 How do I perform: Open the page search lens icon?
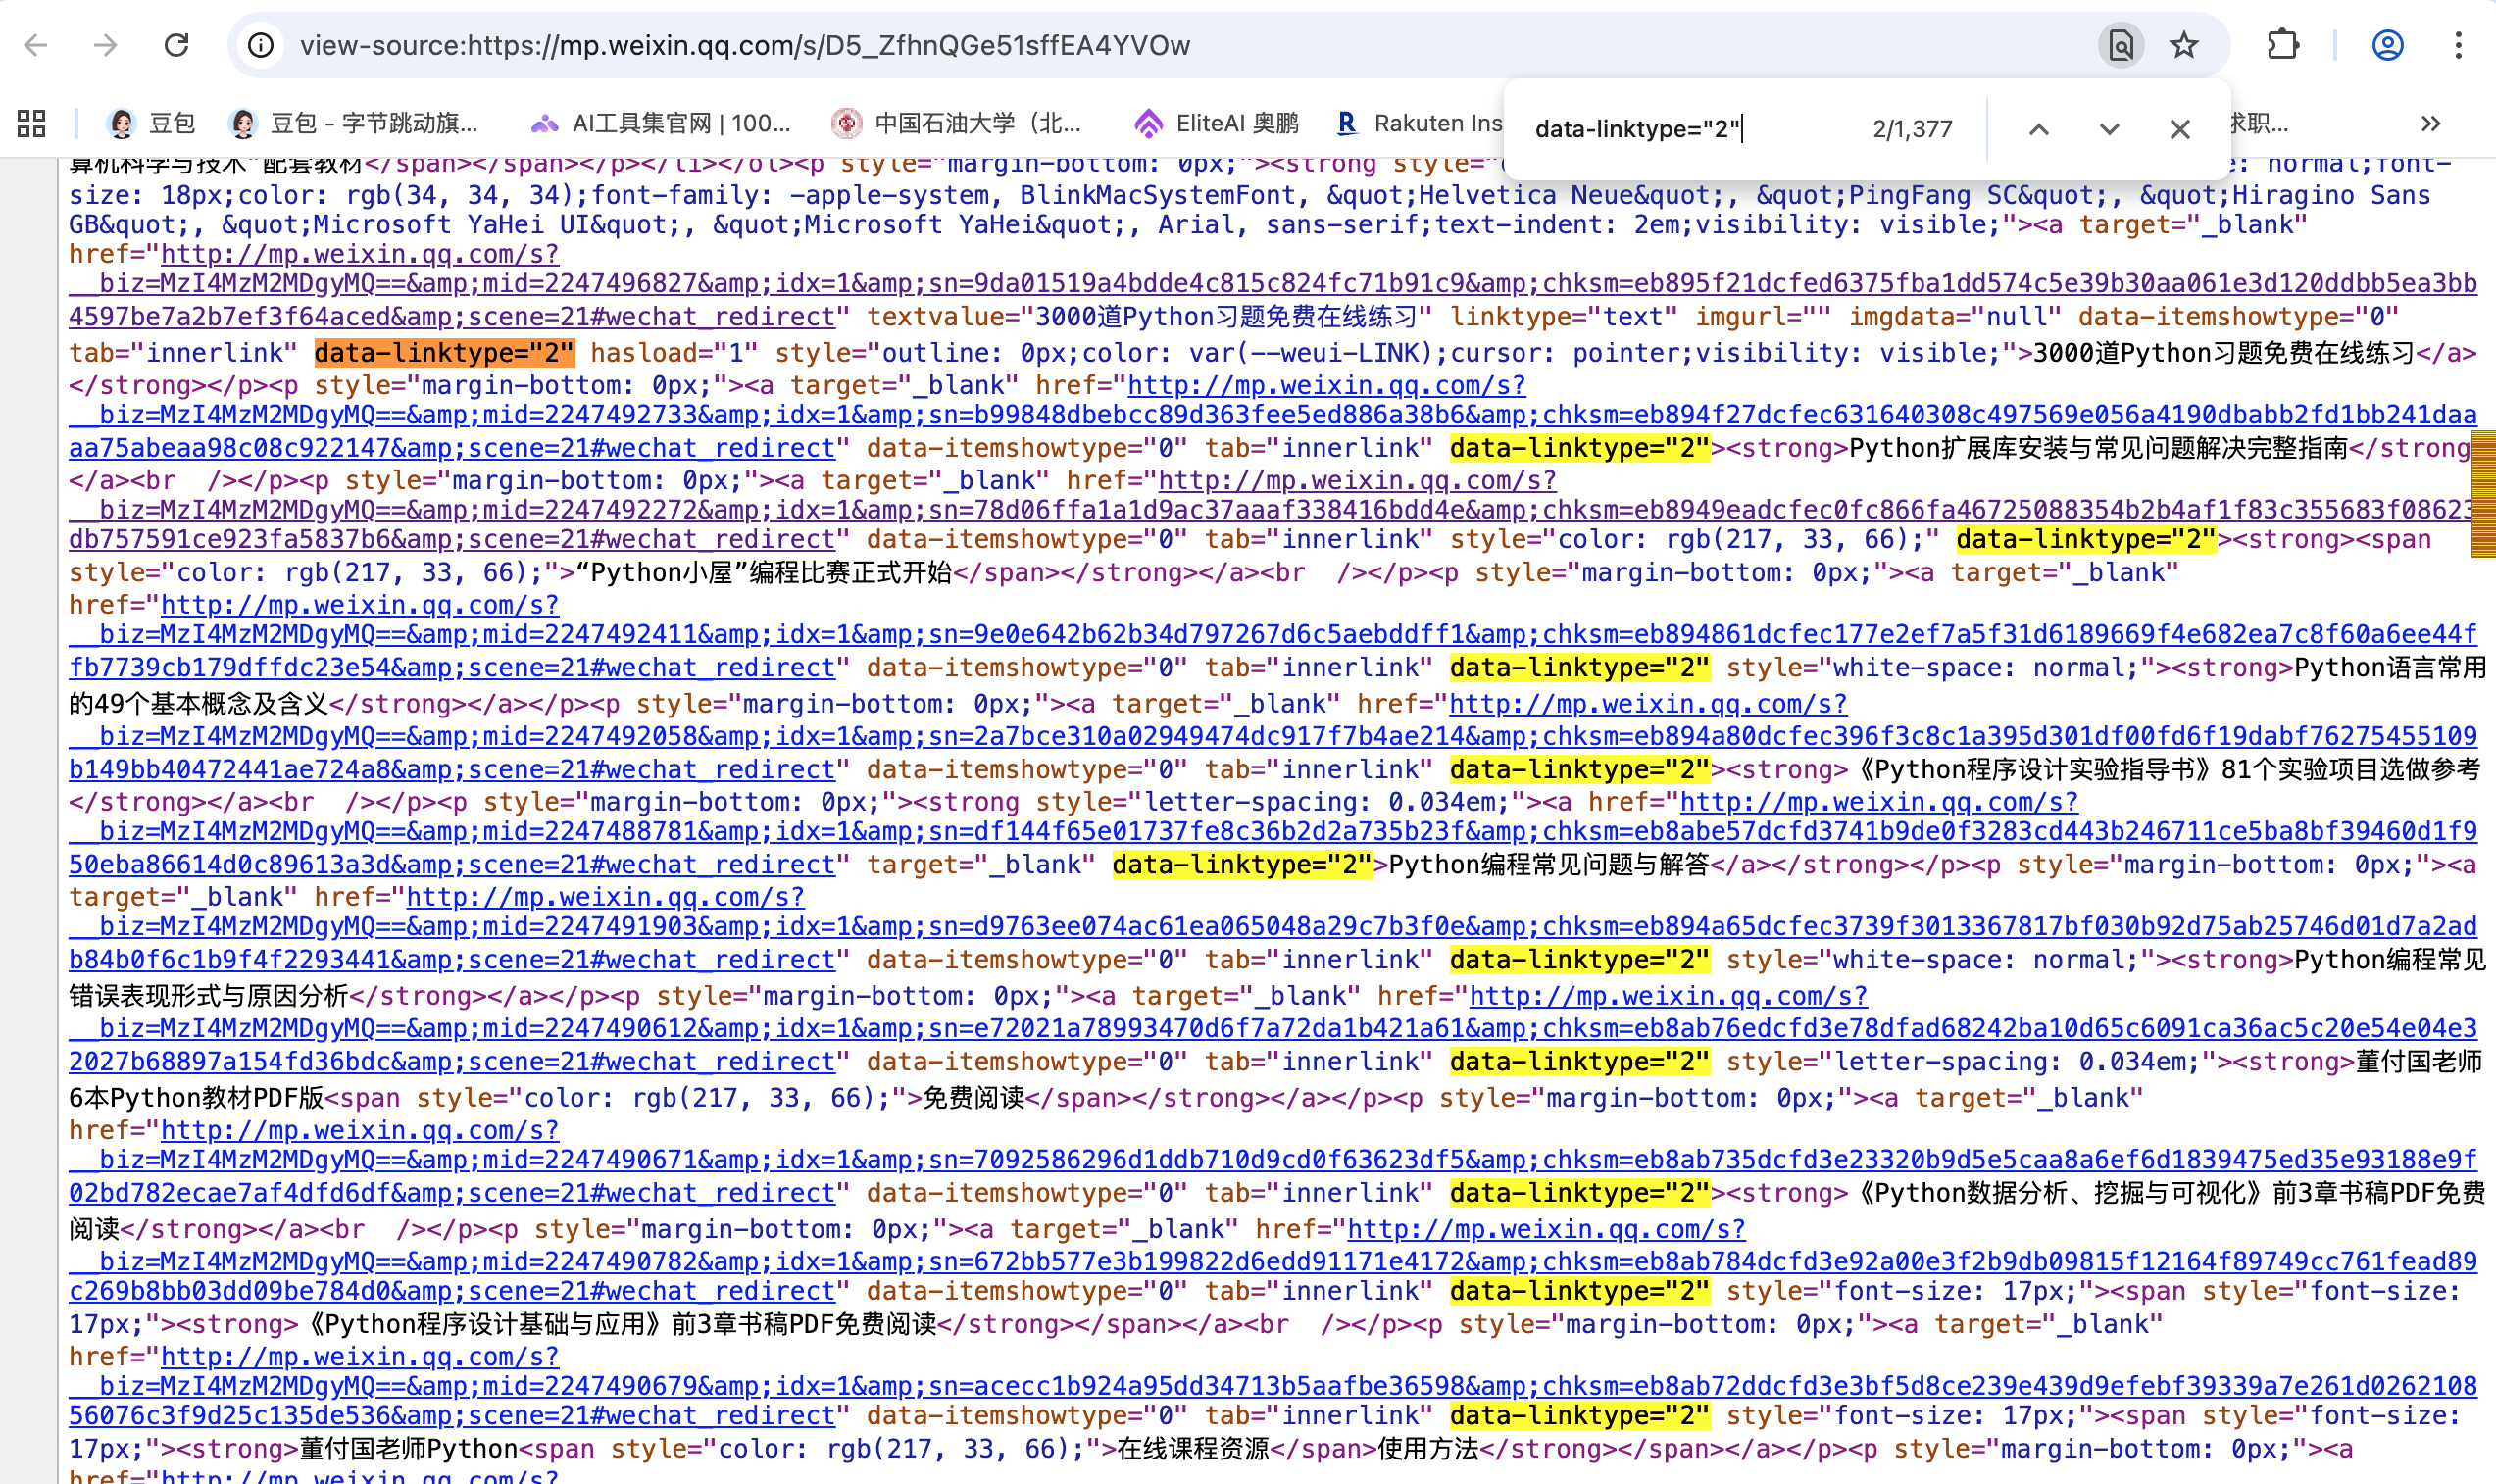click(x=2120, y=45)
